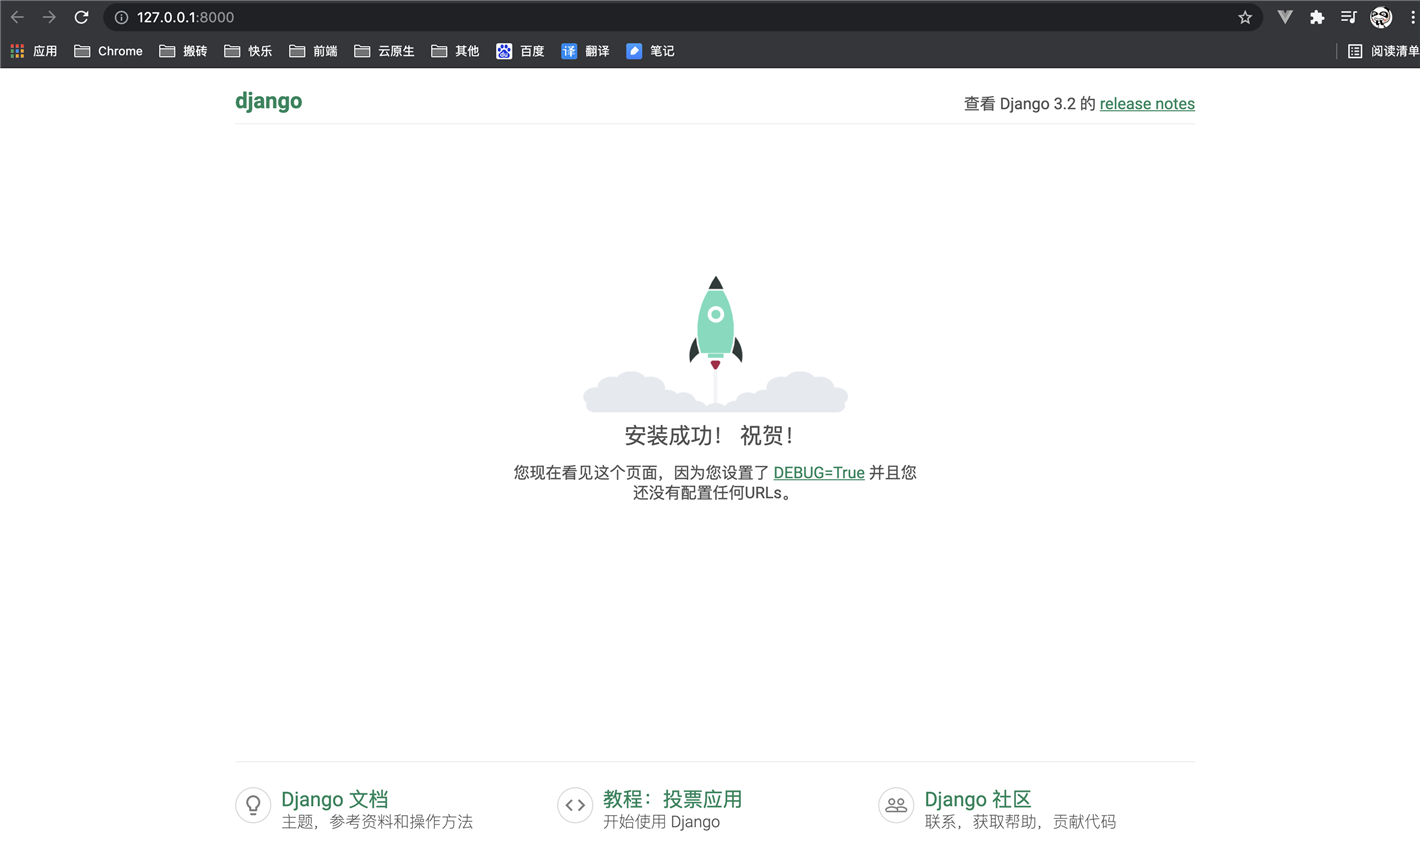Click the text 查看 Django 3.2 的
The height and width of the screenshot is (854, 1420).
pyautogui.click(x=1030, y=104)
